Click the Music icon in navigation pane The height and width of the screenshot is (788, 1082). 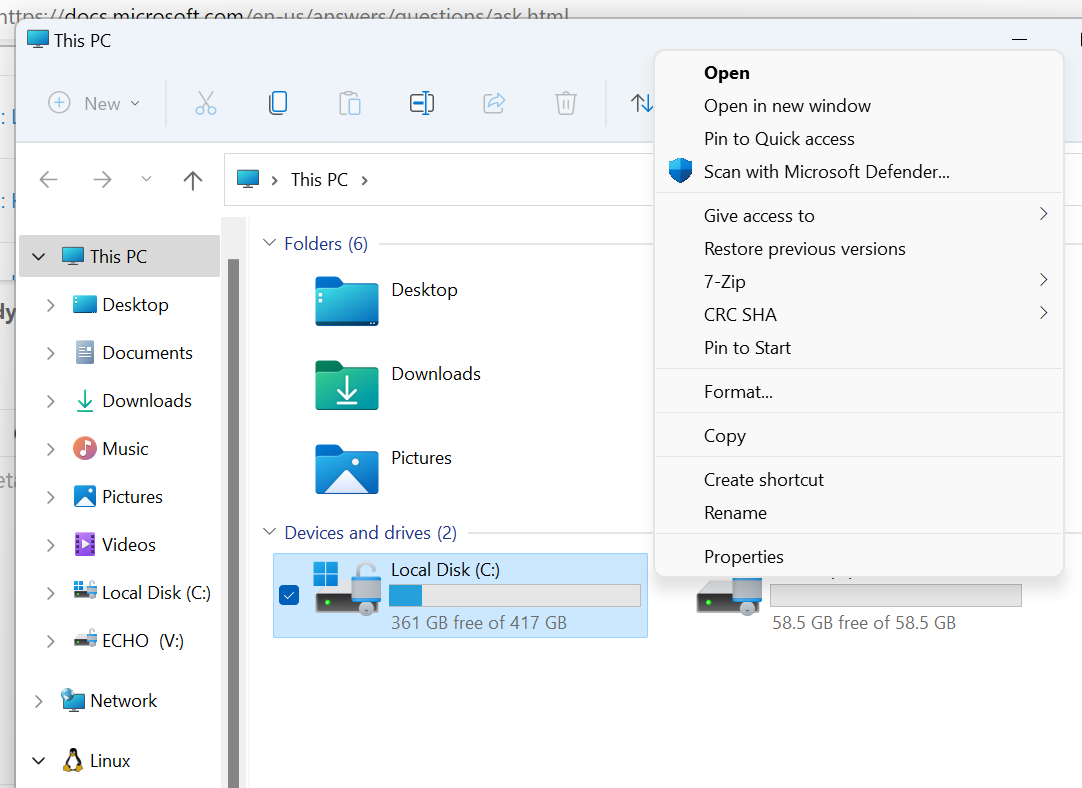pyautogui.click(x=84, y=449)
